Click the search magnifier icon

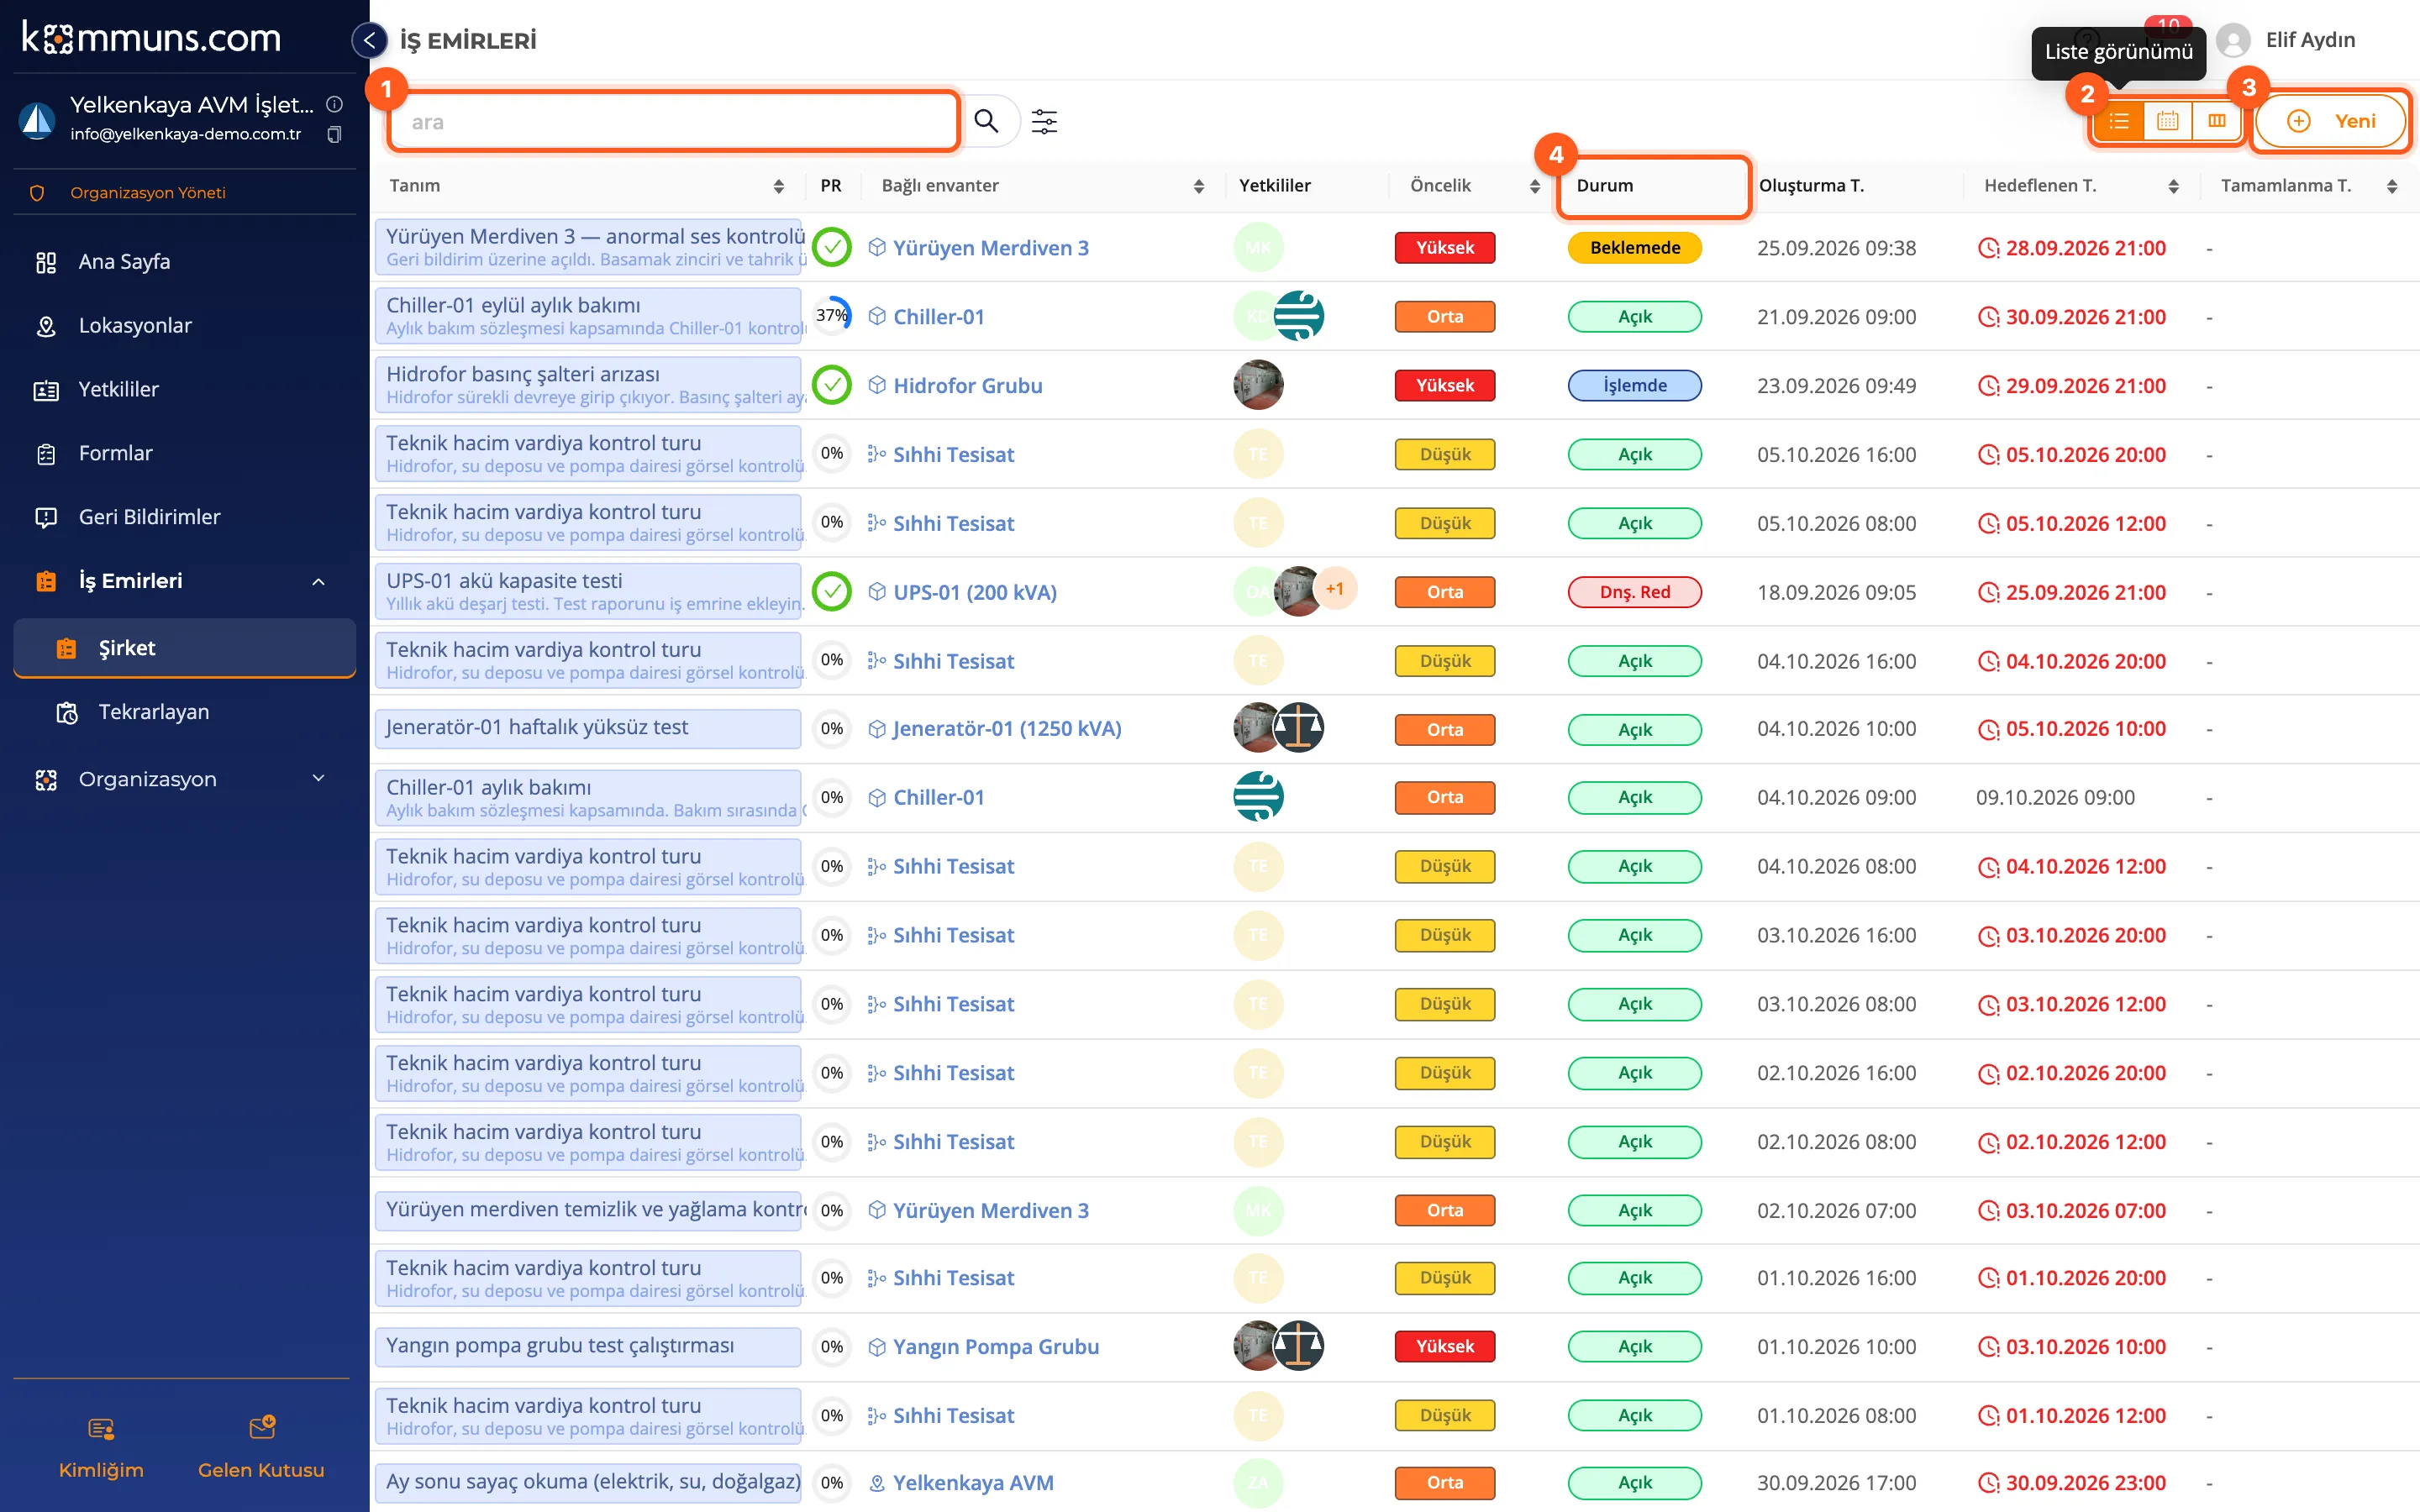986,121
